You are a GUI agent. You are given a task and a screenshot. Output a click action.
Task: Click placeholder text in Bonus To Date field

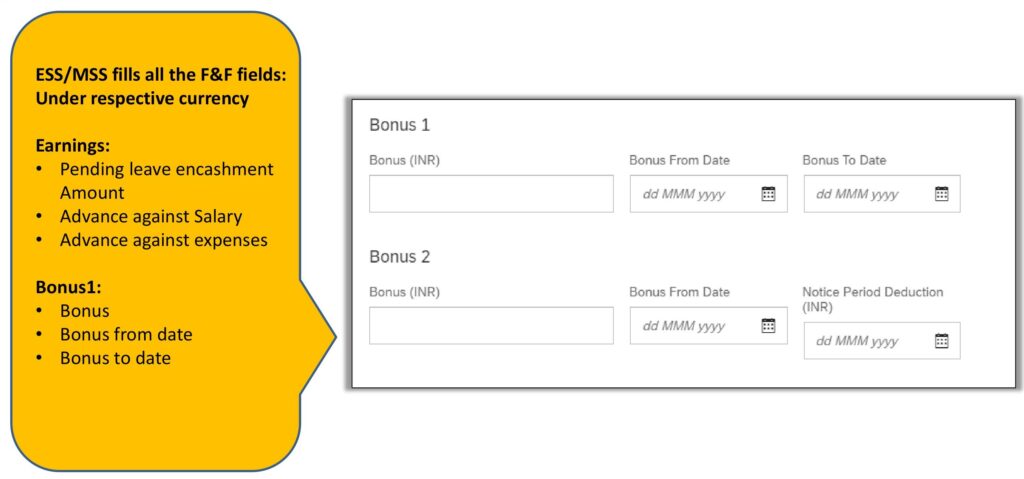[x=857, y=195]
